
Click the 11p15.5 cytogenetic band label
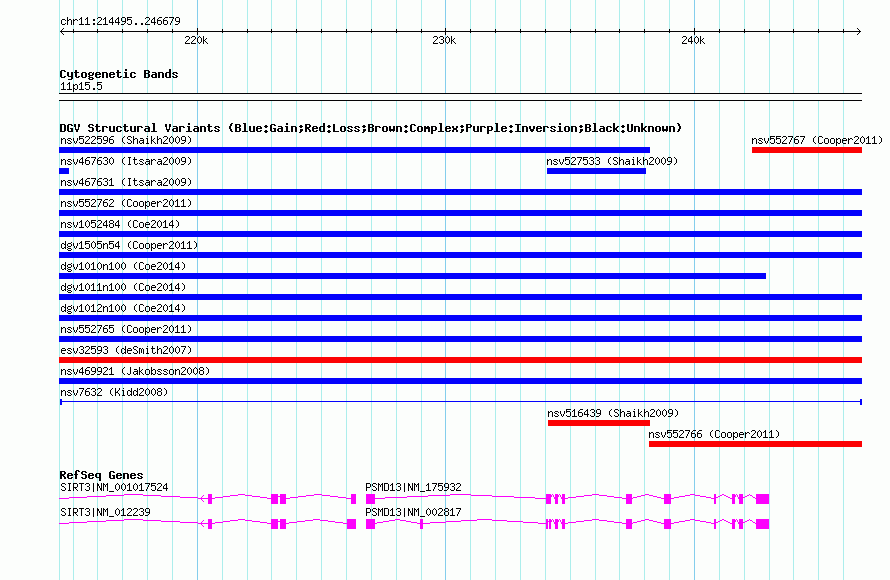click(81, 87)
